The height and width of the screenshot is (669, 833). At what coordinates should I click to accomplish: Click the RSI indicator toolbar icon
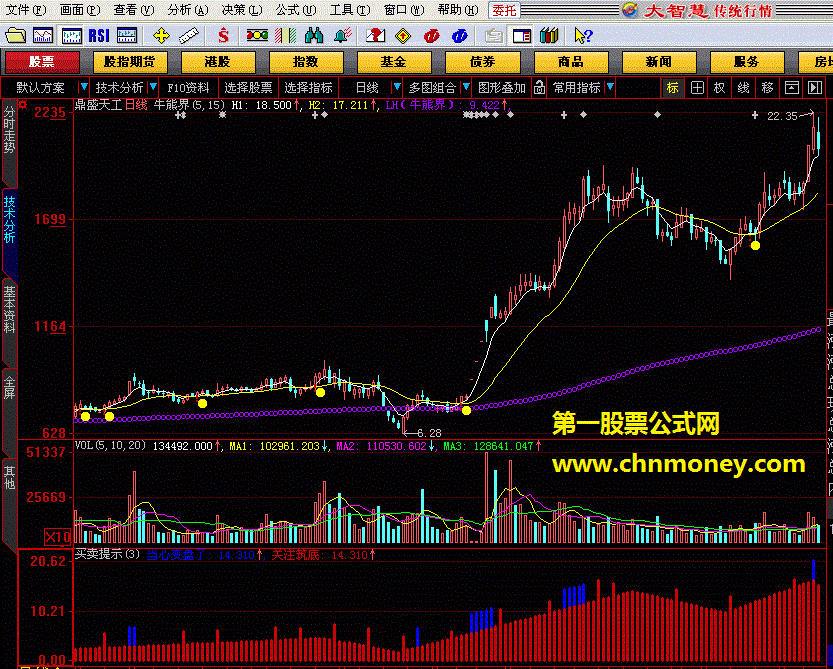99,36
